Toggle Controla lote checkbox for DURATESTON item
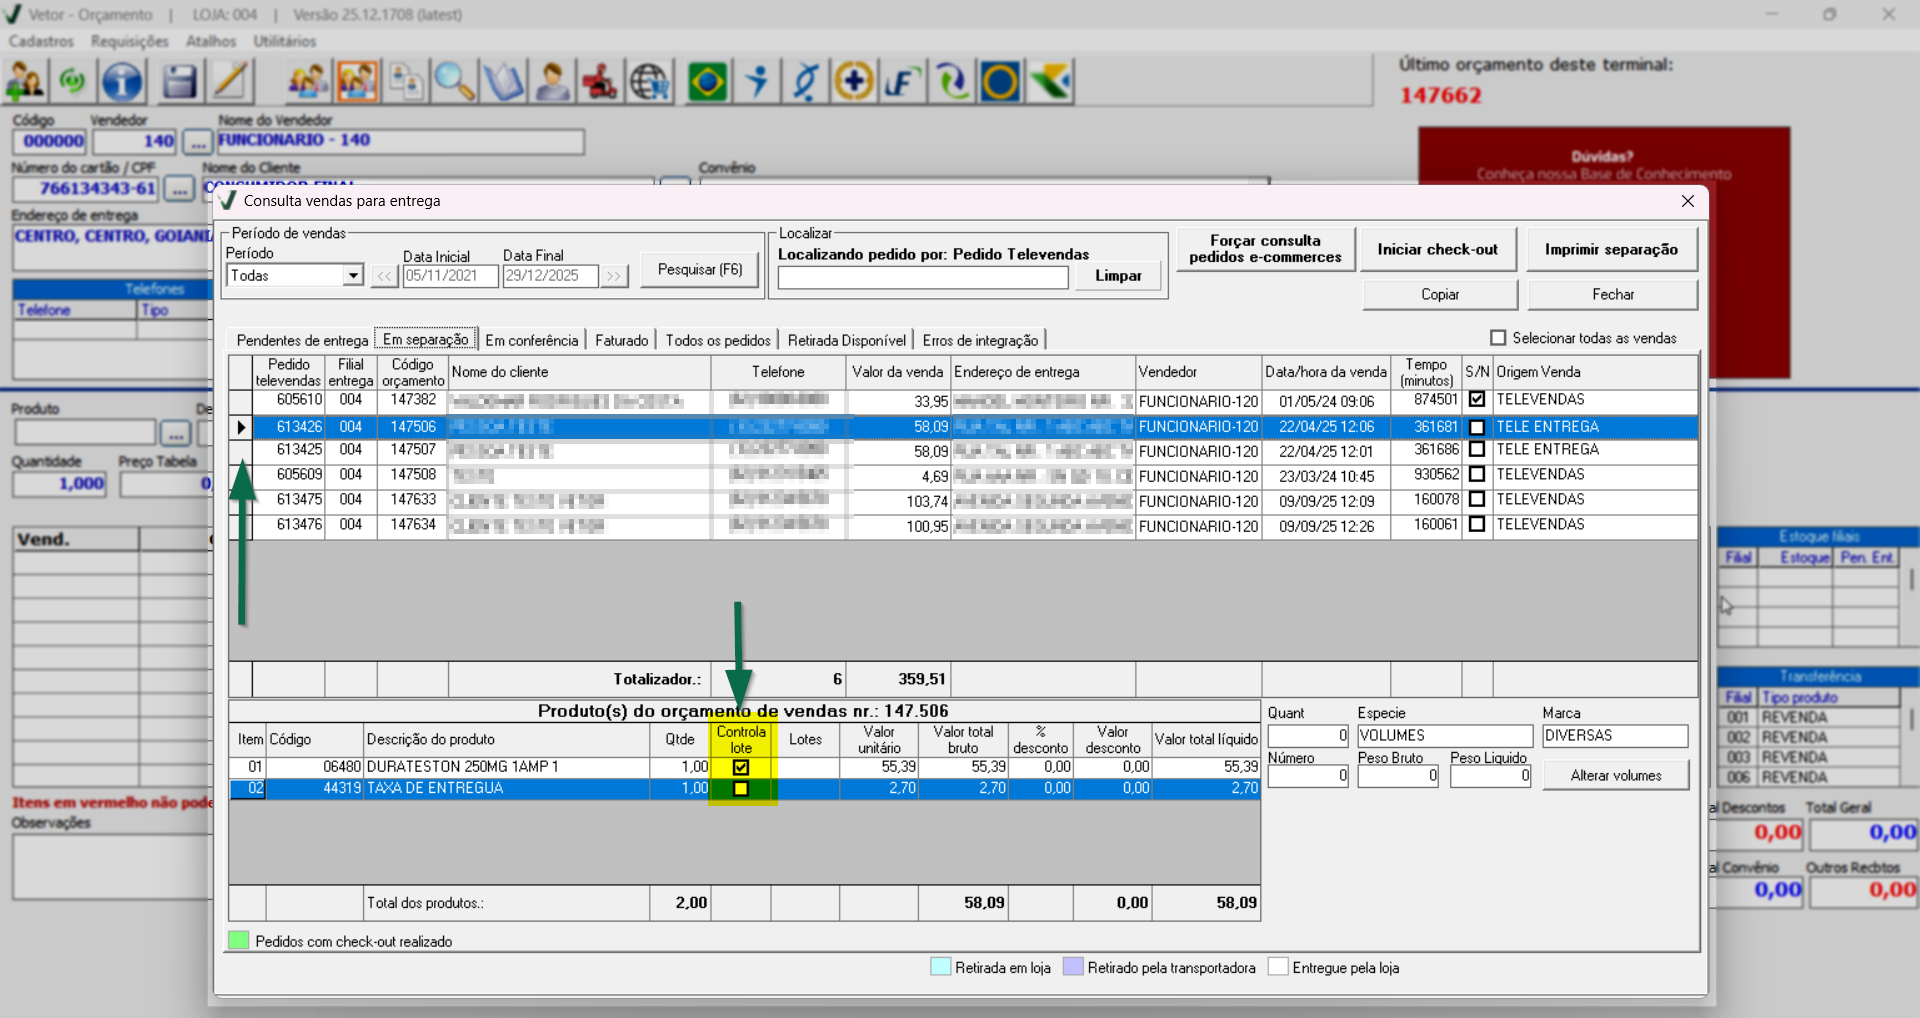Image resolution: width=1920 pixels, height=1018 pixels. (x=741, y=767)
